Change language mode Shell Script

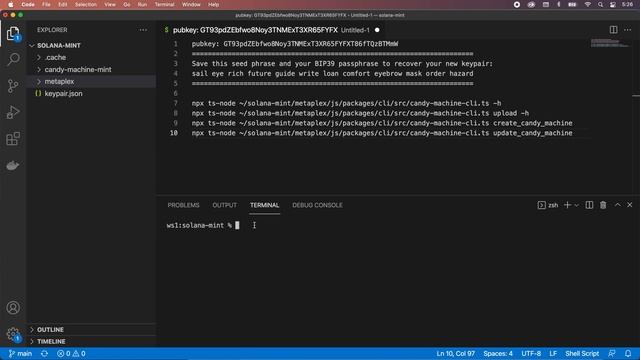point(582,353)
